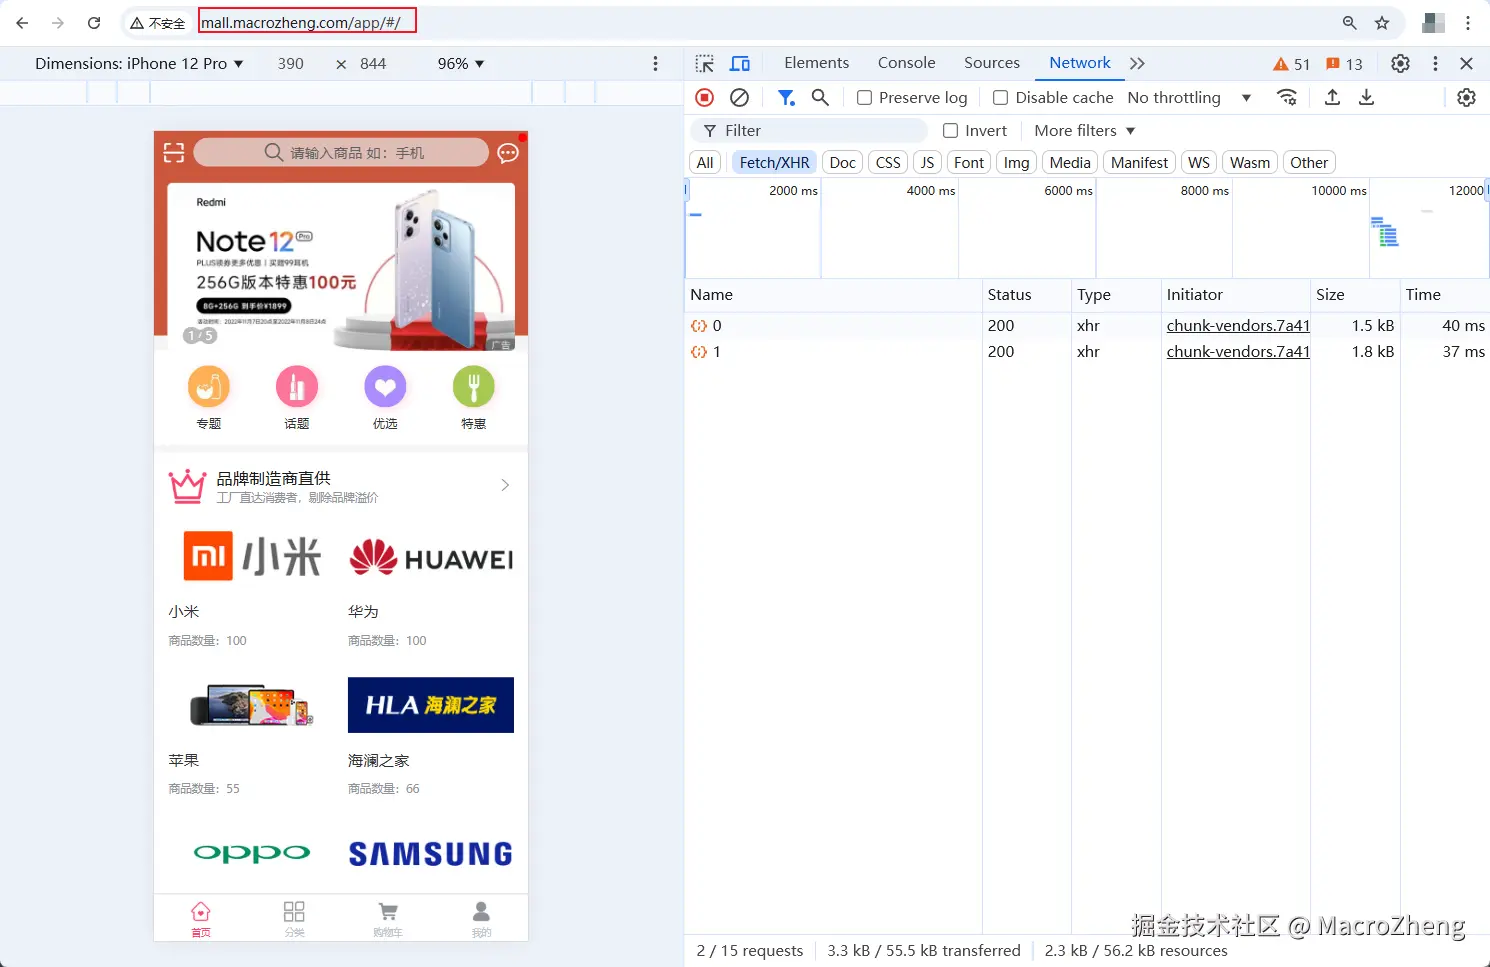Check the Invert filter checkbox
The width and height of the screenshot is (1490, 967).
click(x=951, y=130)
